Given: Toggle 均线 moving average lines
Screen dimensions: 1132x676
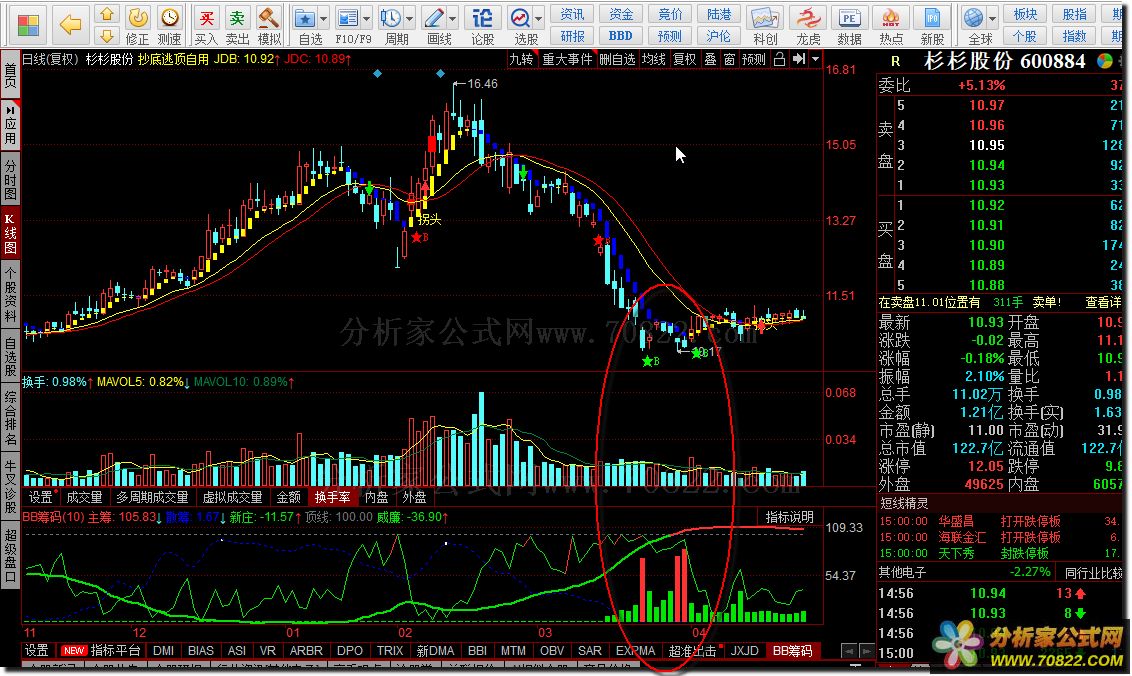Looking at the screenshot, I should pos(653,59).
